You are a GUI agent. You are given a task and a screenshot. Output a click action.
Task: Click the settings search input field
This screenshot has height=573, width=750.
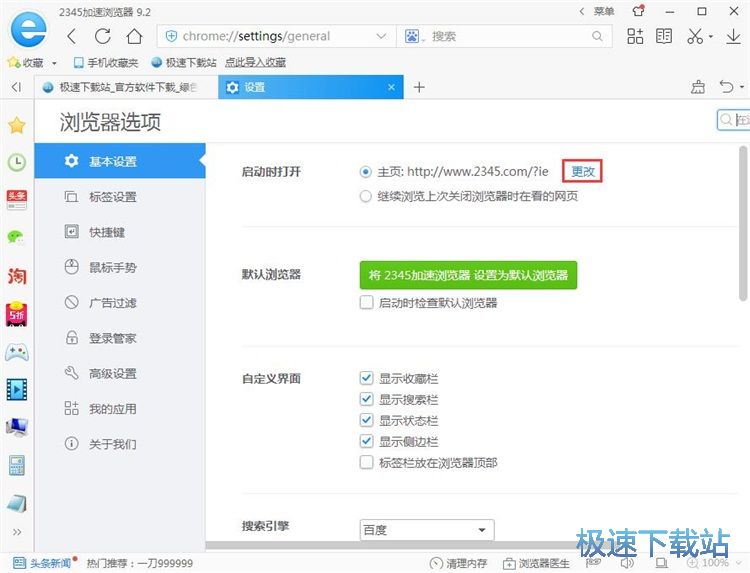click(734, 120)
